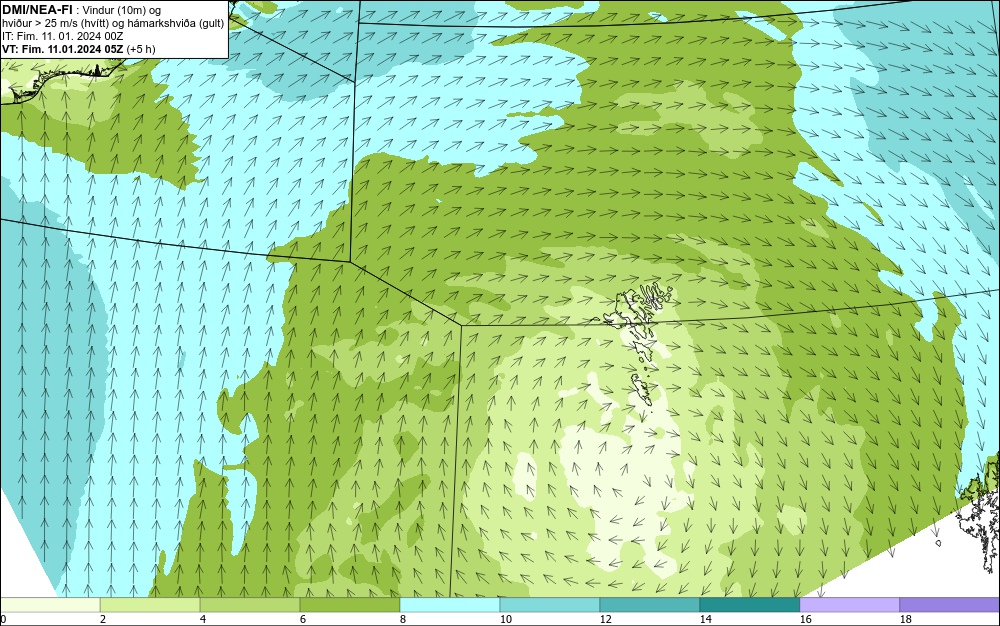This screenshot has width=1000, height=626.
Task: Click the small isolated island near bottom-right coast
Action: click(x=939, y=543)
